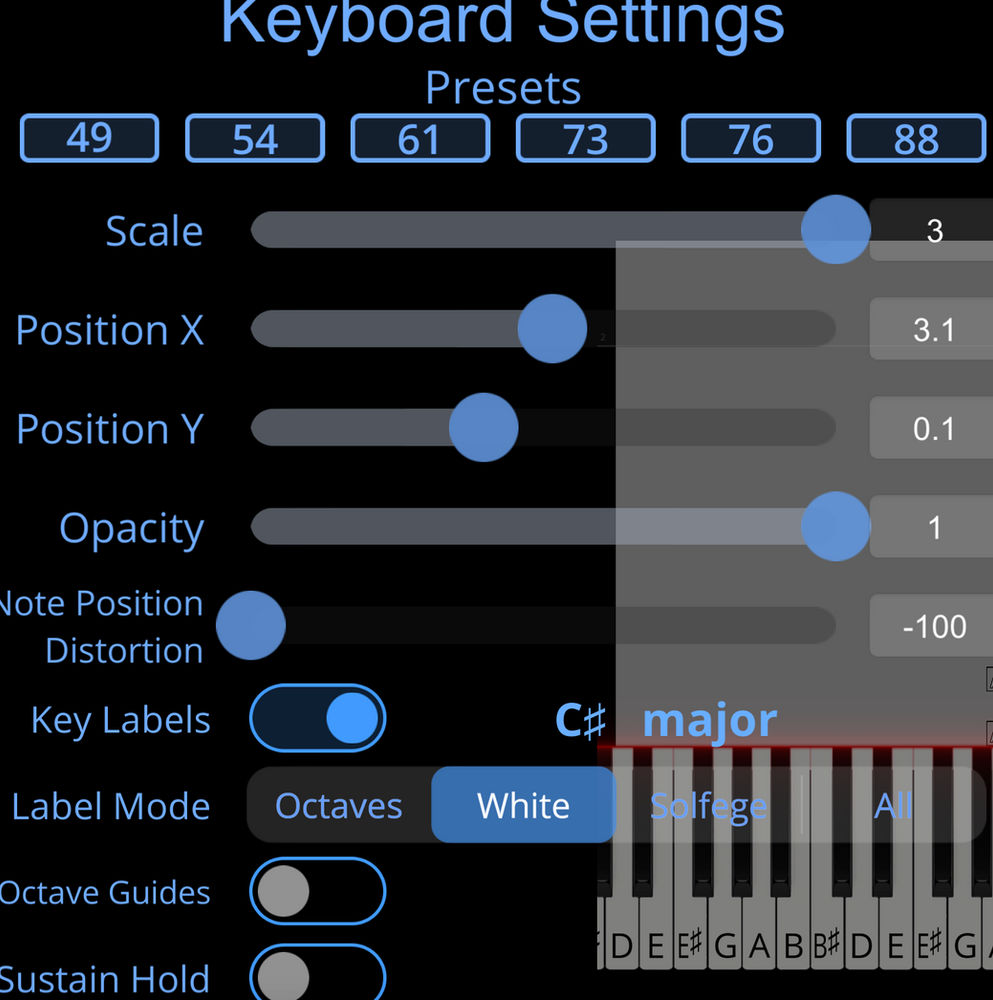Select Solfege label mode
Viewport: 993px width, 1000px height.
pyautogui.click(x=709, y=805)
